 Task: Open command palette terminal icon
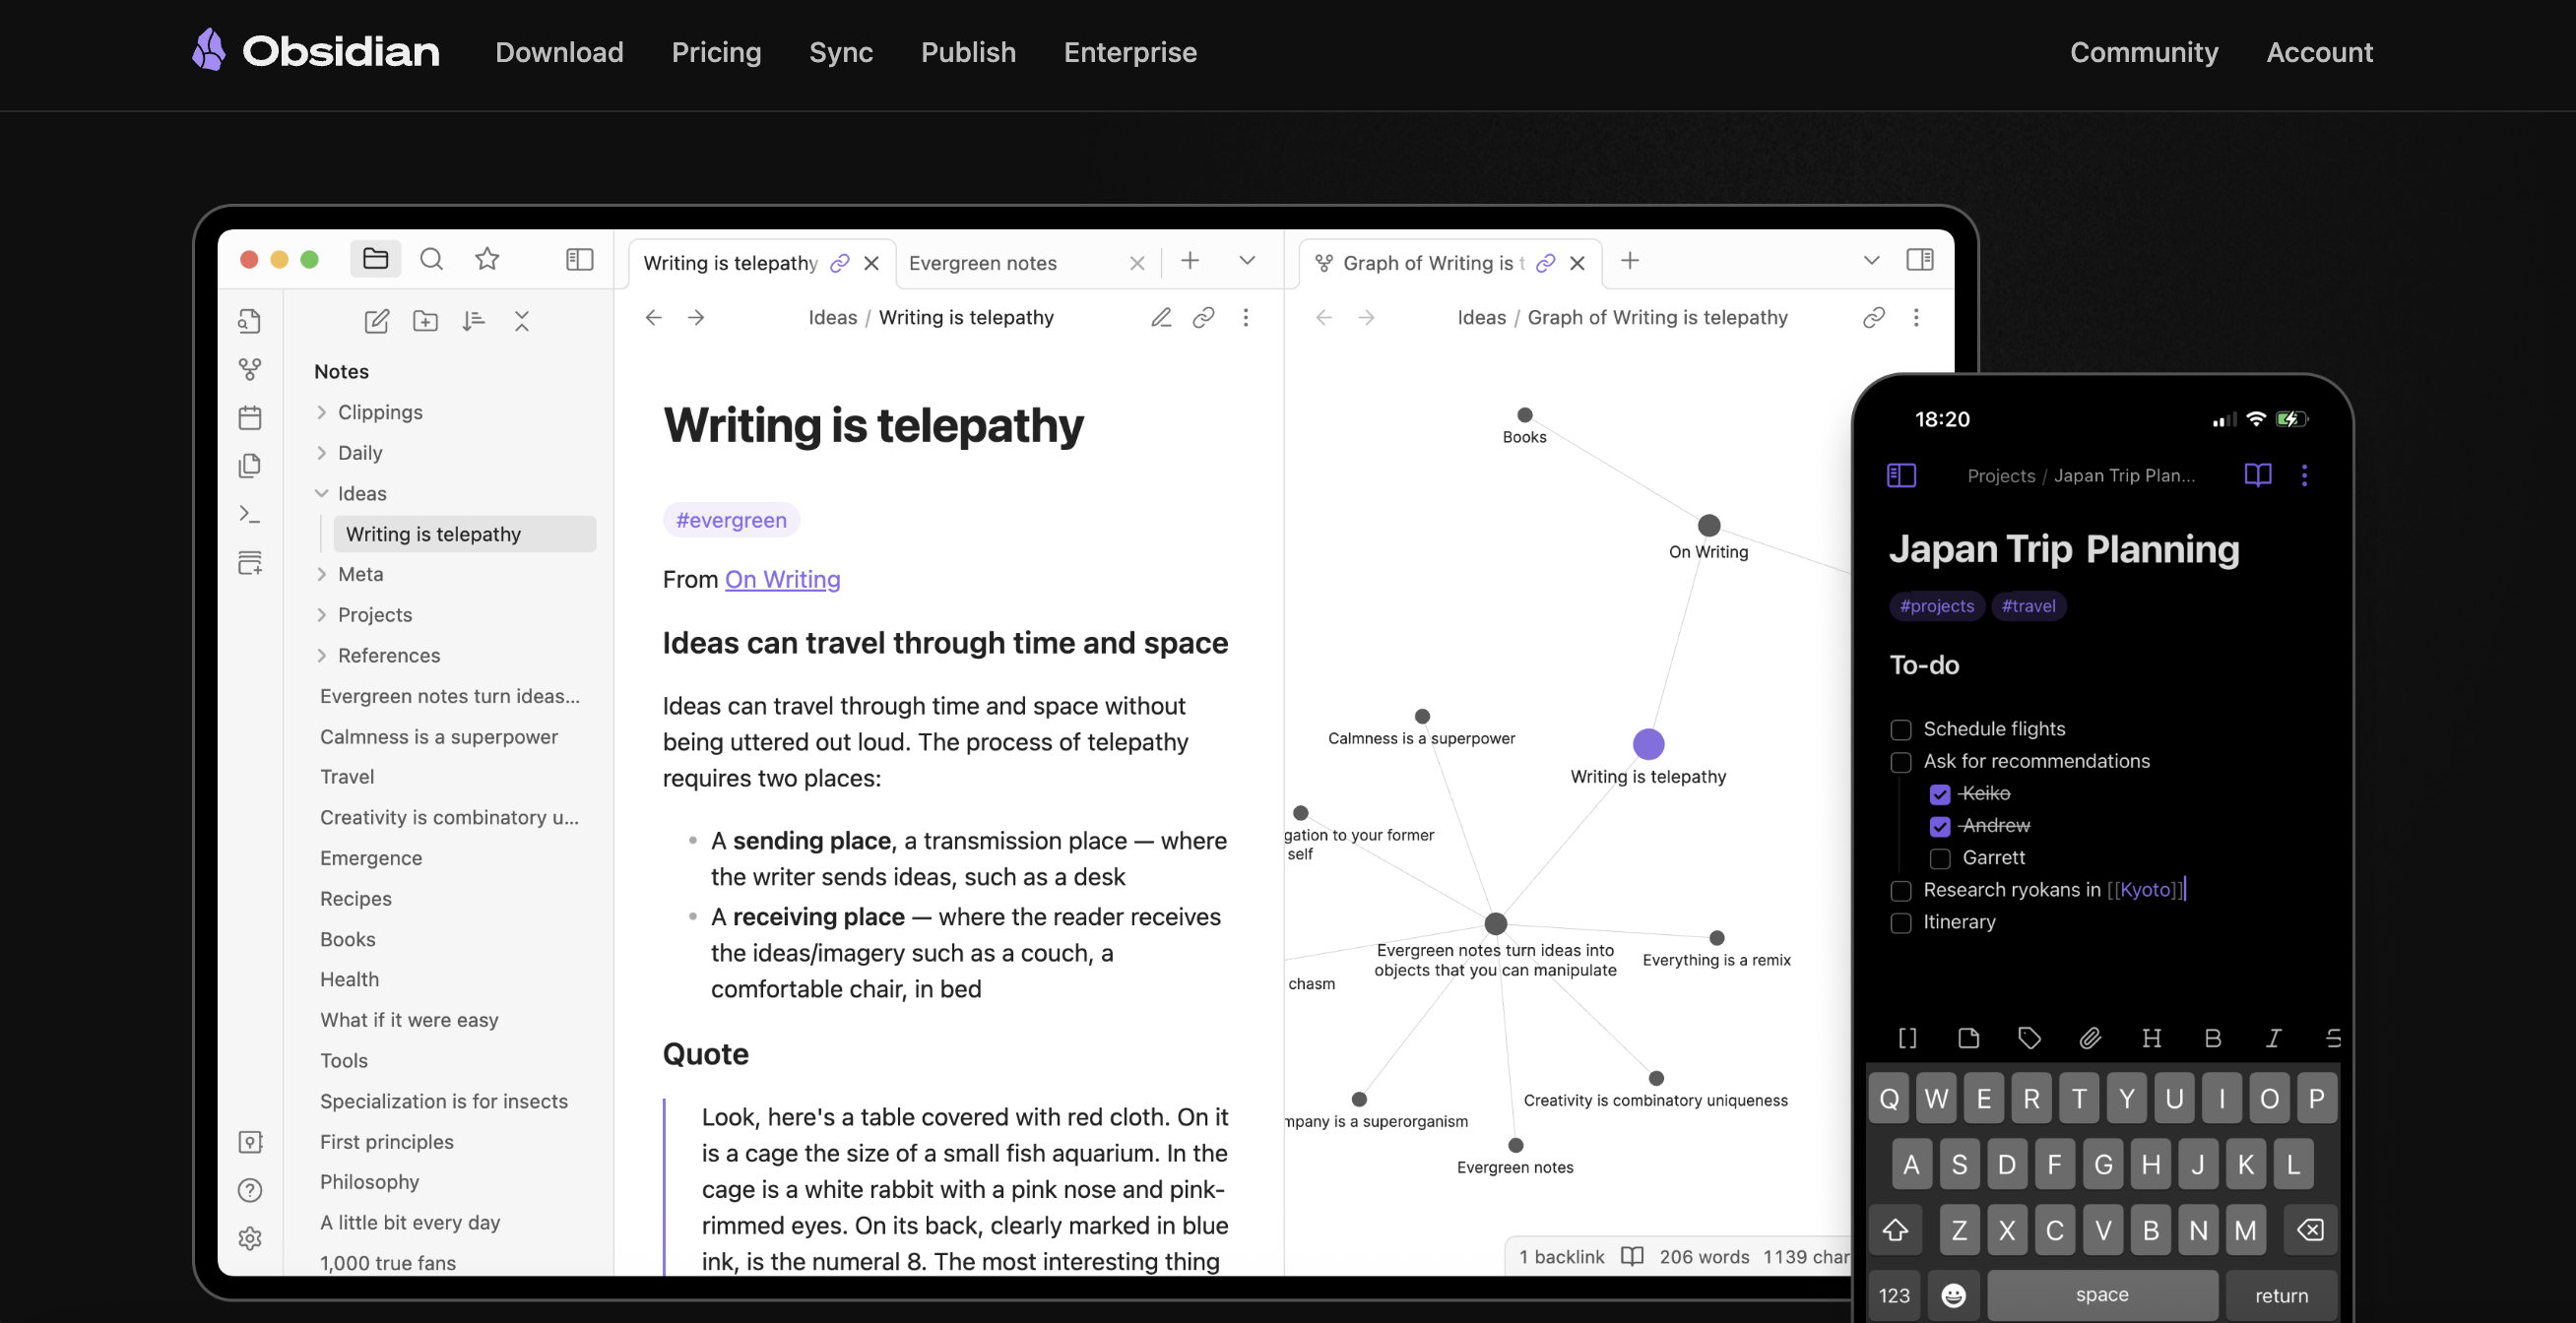[x=250, y=514]
